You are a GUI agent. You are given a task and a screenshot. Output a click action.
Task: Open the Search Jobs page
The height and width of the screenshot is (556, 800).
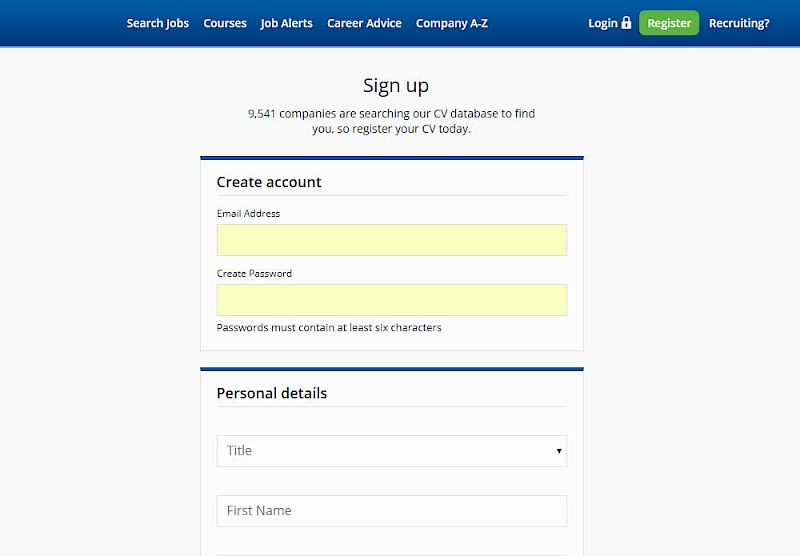[158, 23]
